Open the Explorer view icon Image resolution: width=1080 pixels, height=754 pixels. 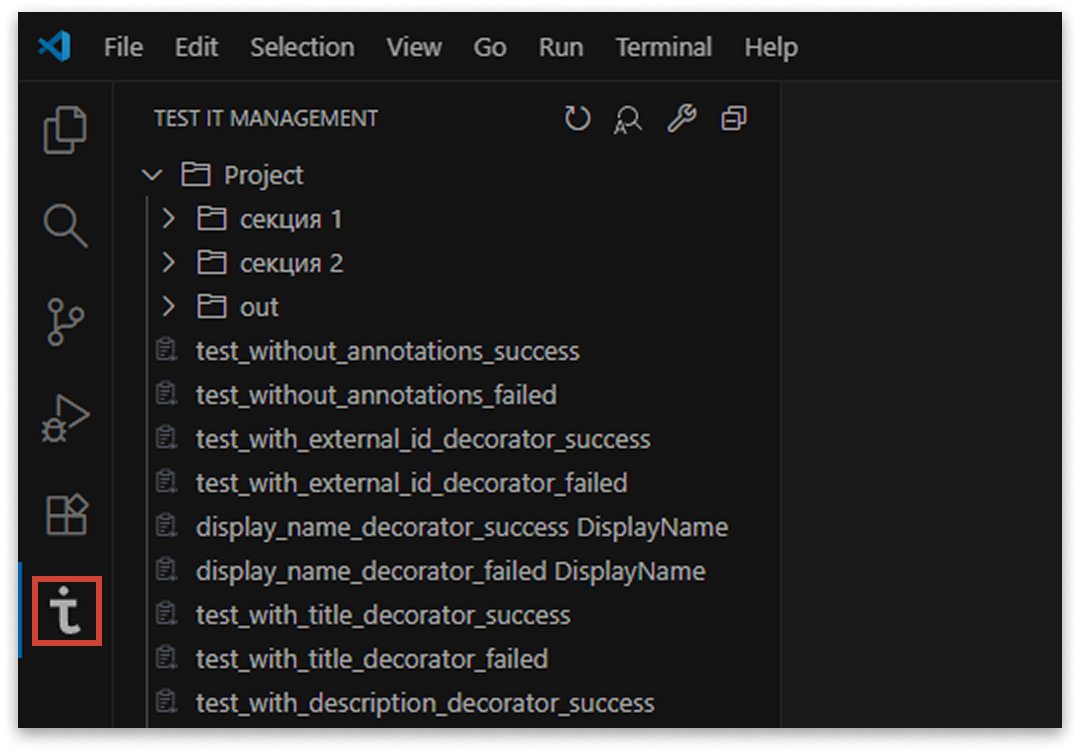pyautogui.click(x=66, y=130)
